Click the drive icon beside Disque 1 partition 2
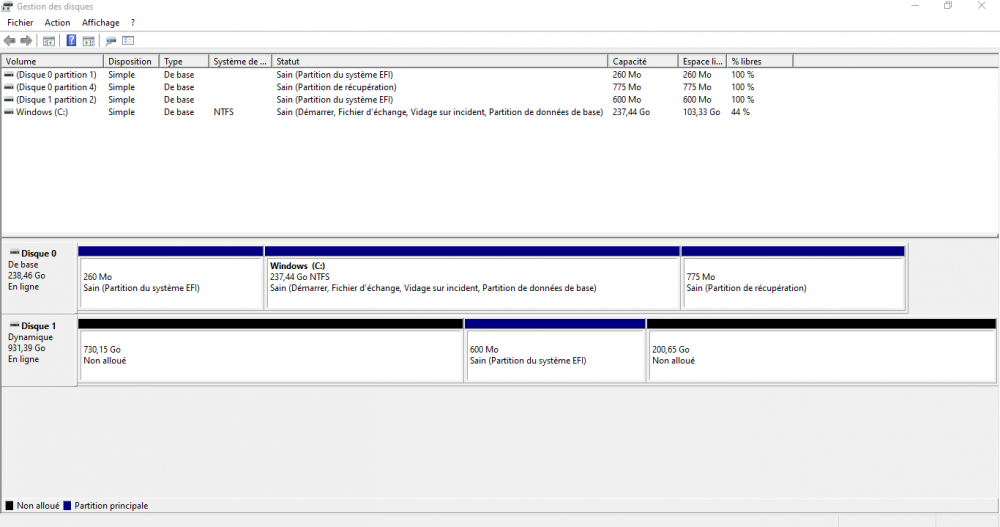1000x527 pixels. (x=8, y=100)
